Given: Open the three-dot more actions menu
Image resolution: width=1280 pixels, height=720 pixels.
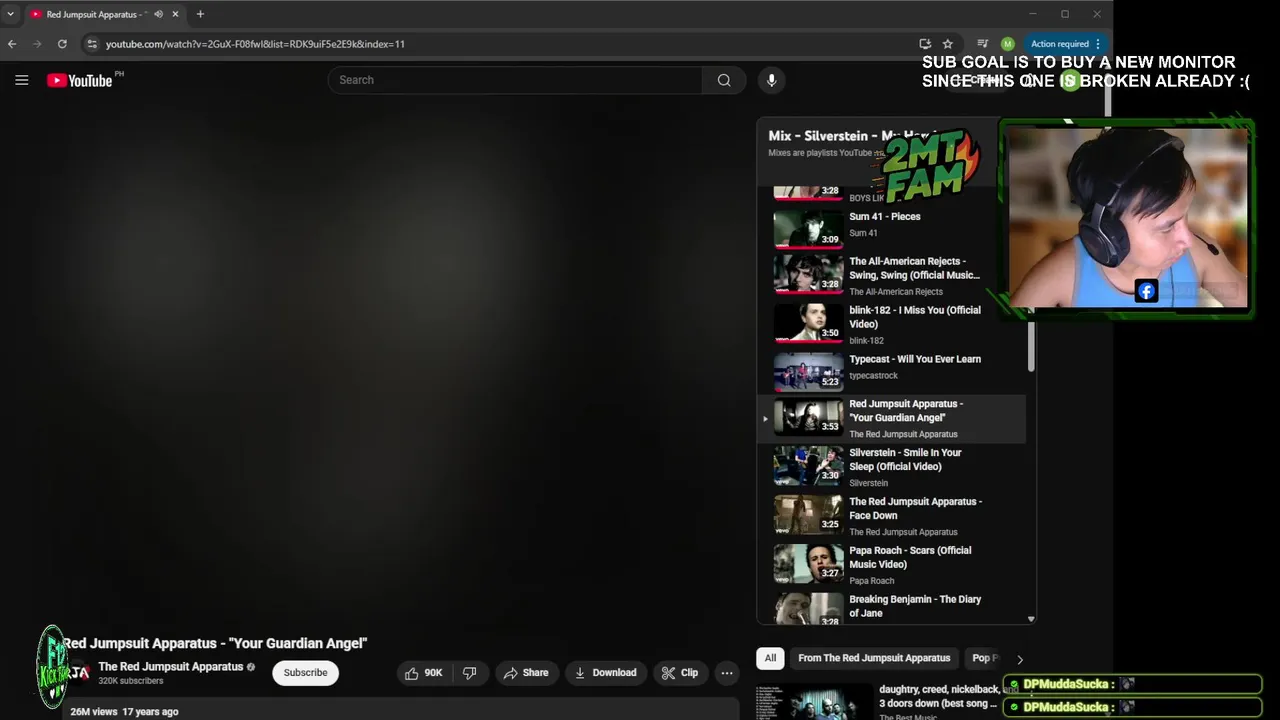Looking at the screenshot, I should tap(727, 673).
